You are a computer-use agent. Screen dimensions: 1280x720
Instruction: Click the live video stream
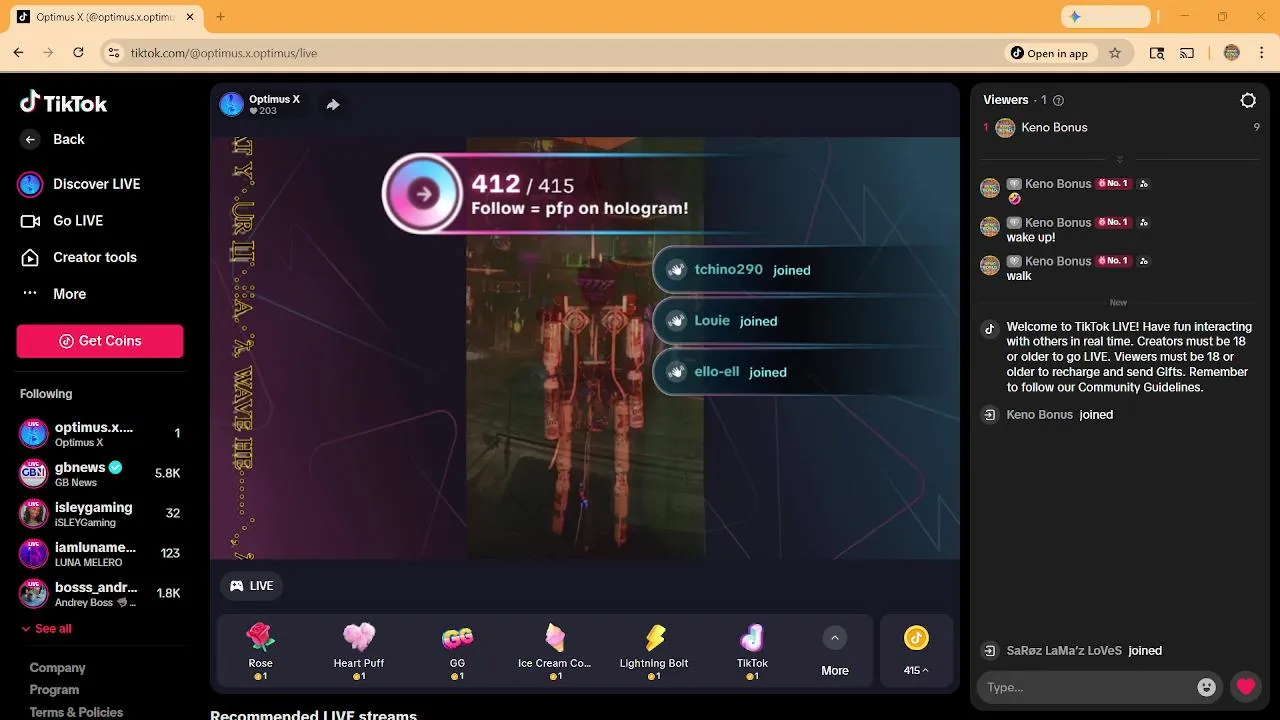(585, 348)
